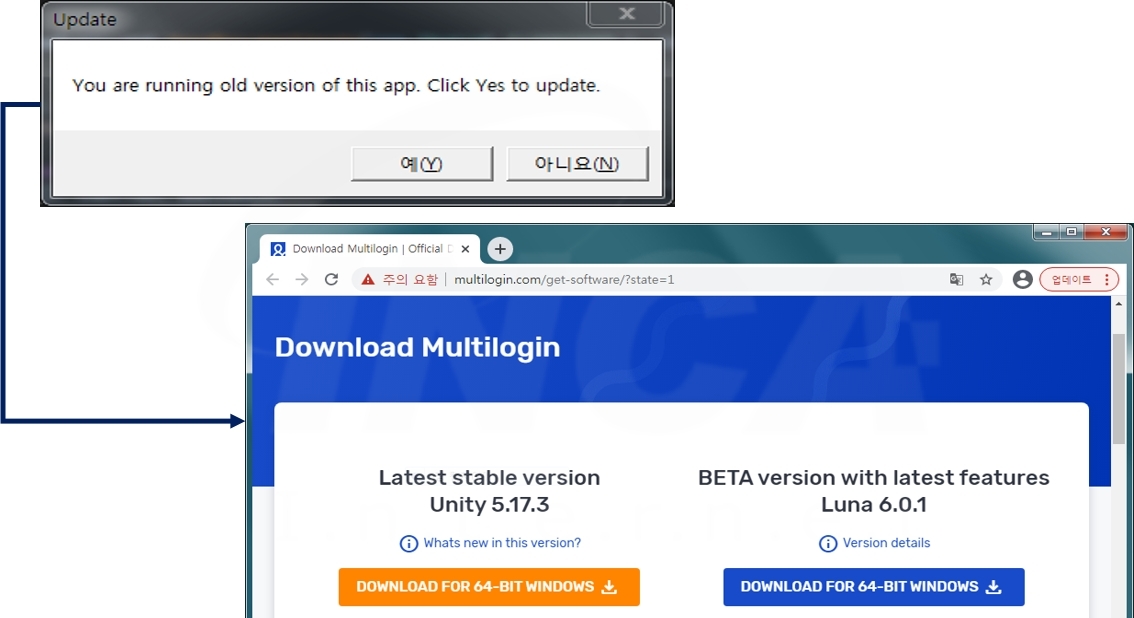Click the 예(Y) button in Update dialog
1134x618 pixels.
click(422, 163)
